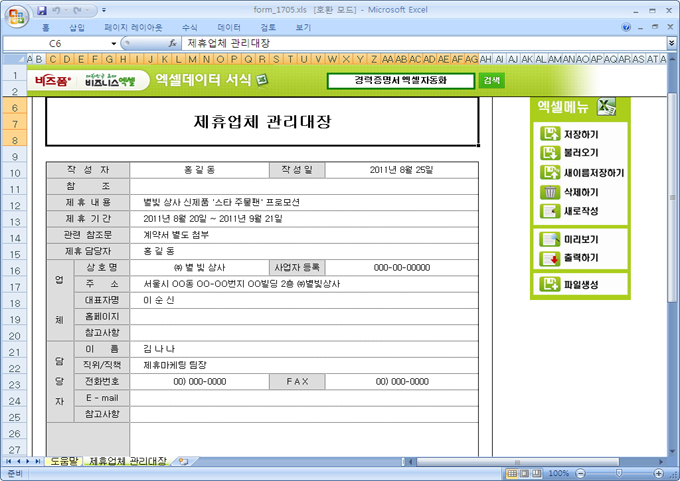Viewport: 680px width, 481px height.
Task: Click the 미리보기 (preview) icon
Action: (x=549, y=240)
